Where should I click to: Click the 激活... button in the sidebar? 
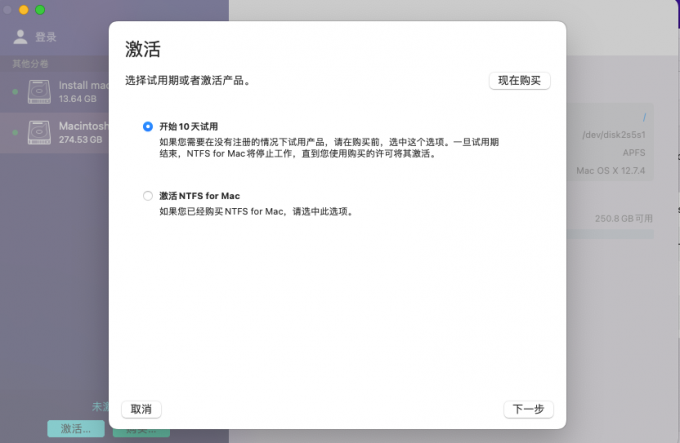tap(76, 429)
